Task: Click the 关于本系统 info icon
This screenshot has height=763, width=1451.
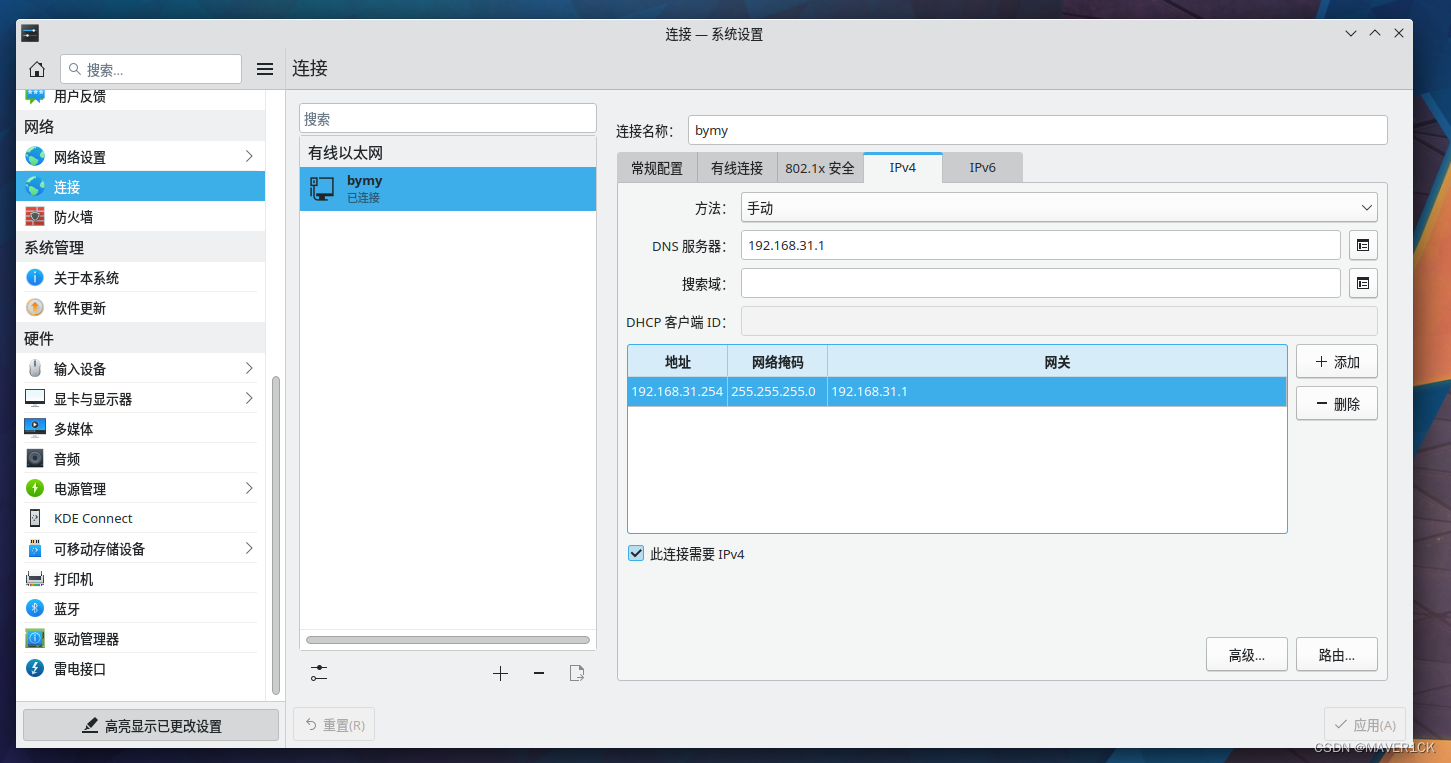Action: coord(35,278)
